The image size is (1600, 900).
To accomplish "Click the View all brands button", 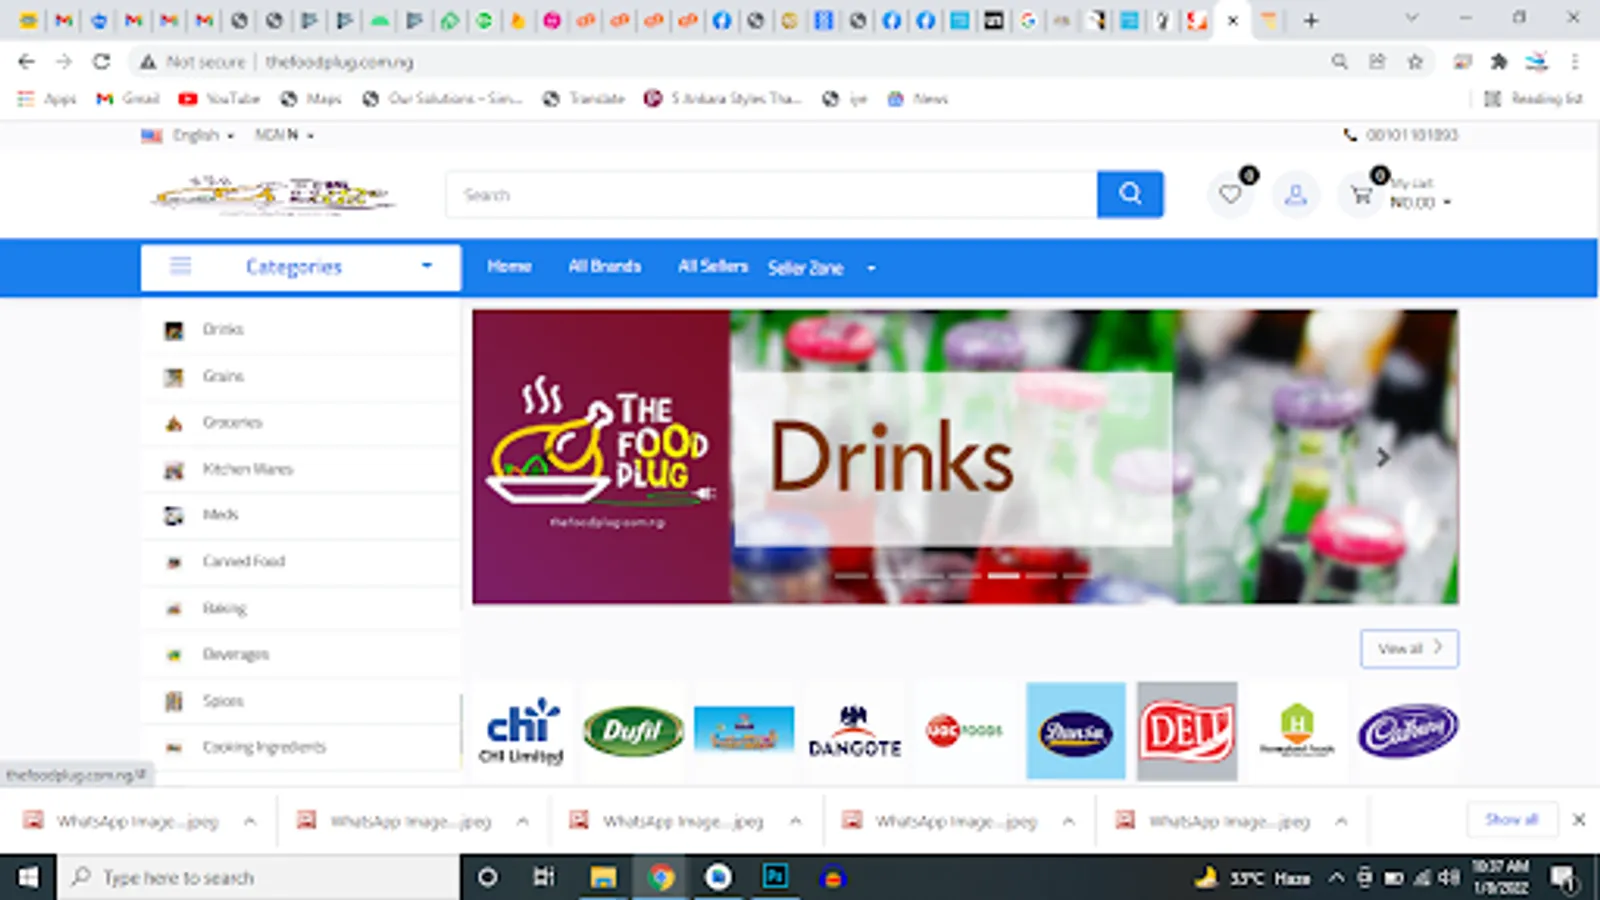I will [x=1409, y=648].
